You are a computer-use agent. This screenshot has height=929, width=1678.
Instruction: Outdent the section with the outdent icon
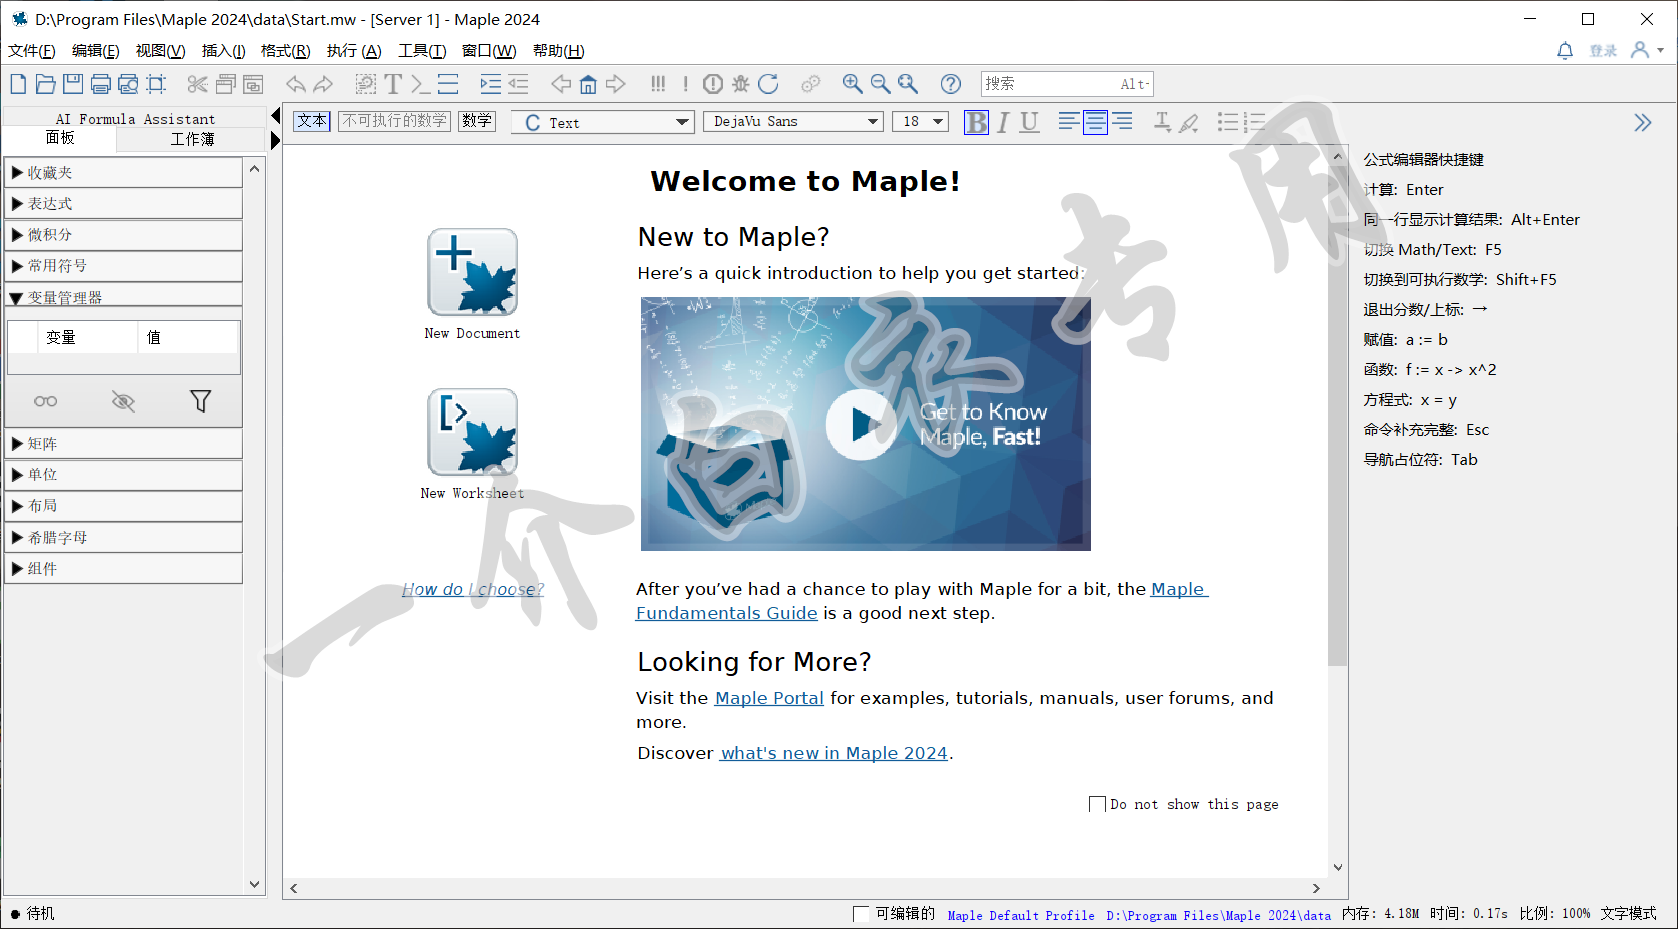point(518,84)
